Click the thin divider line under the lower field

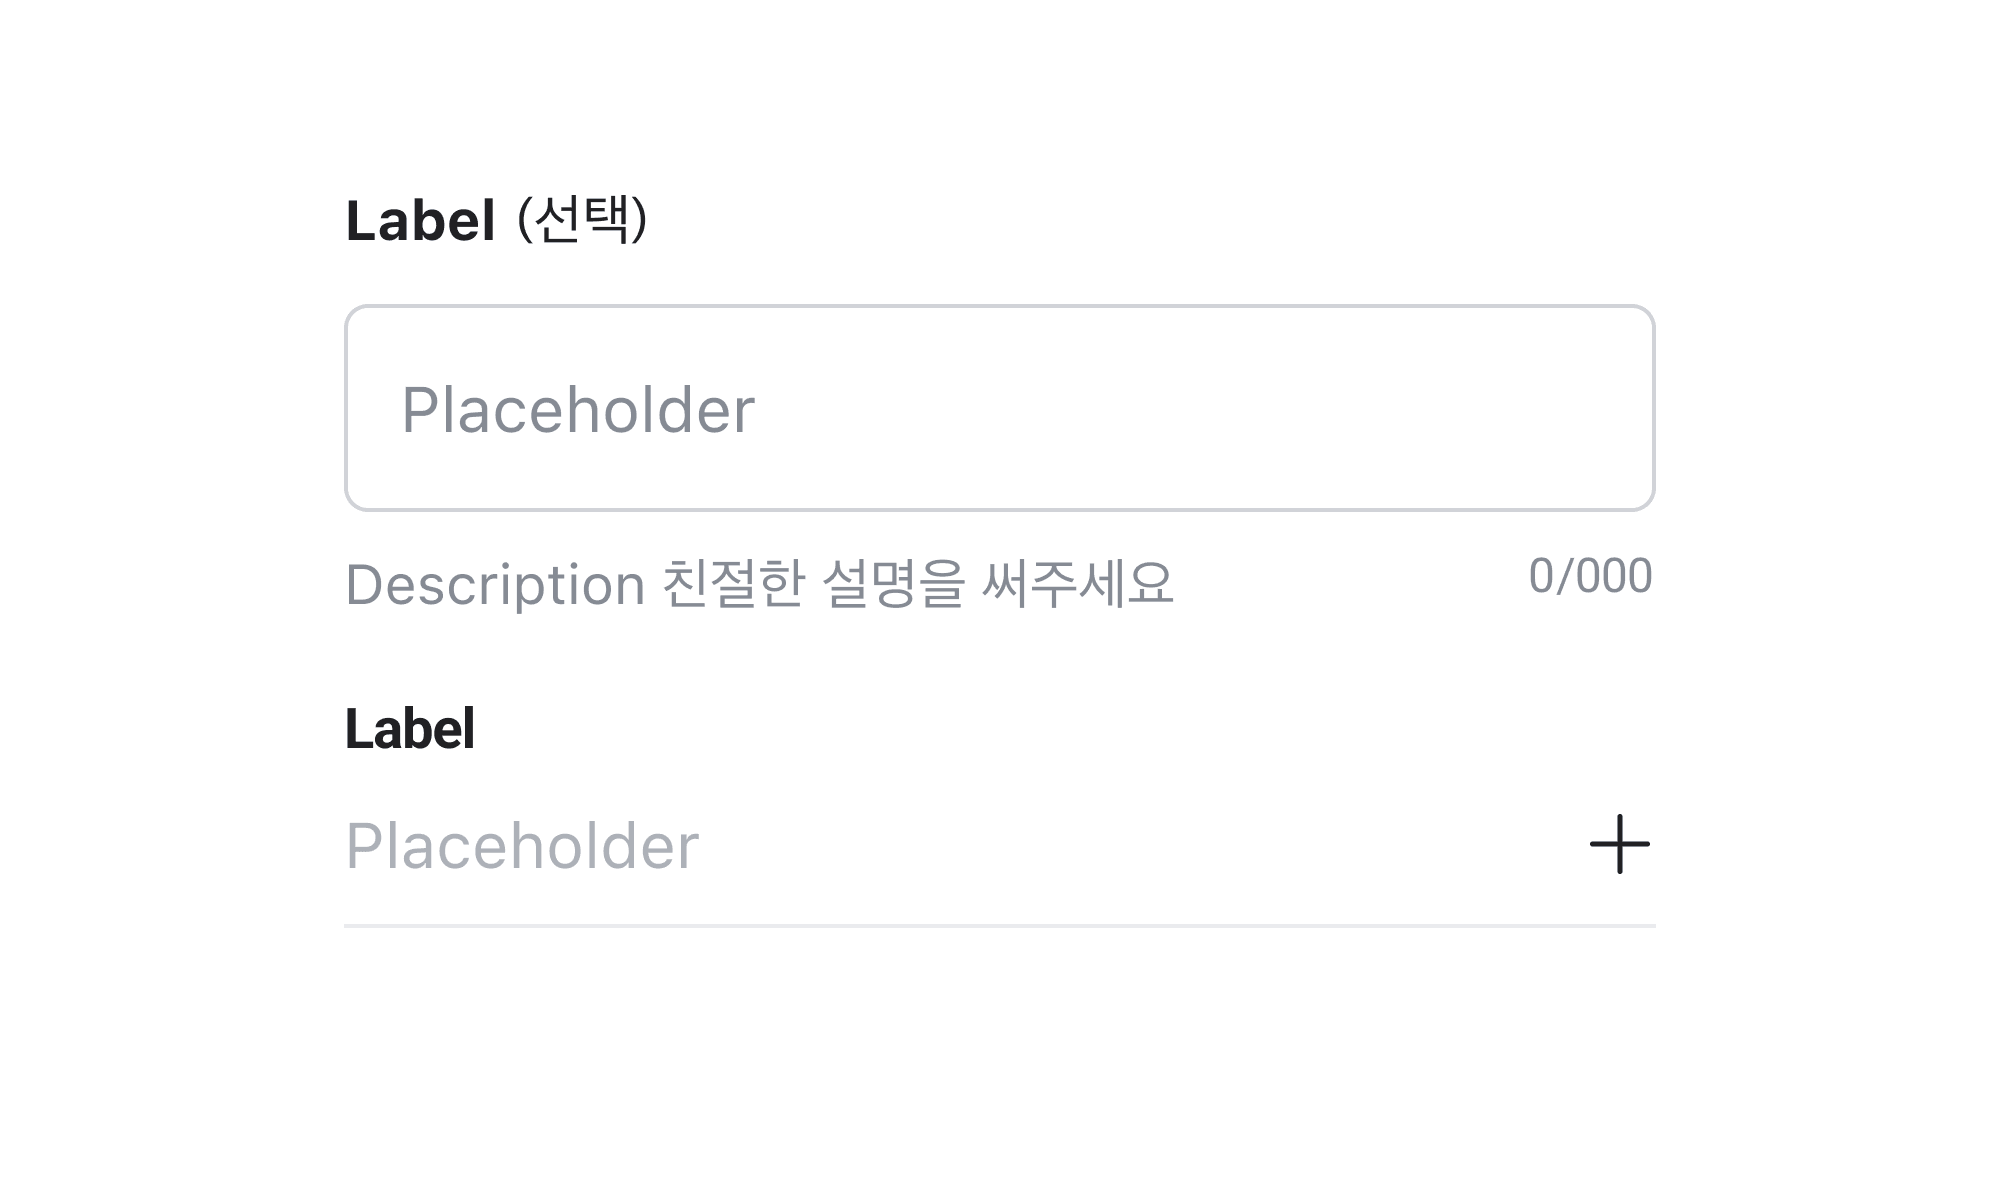[1000, 926]
